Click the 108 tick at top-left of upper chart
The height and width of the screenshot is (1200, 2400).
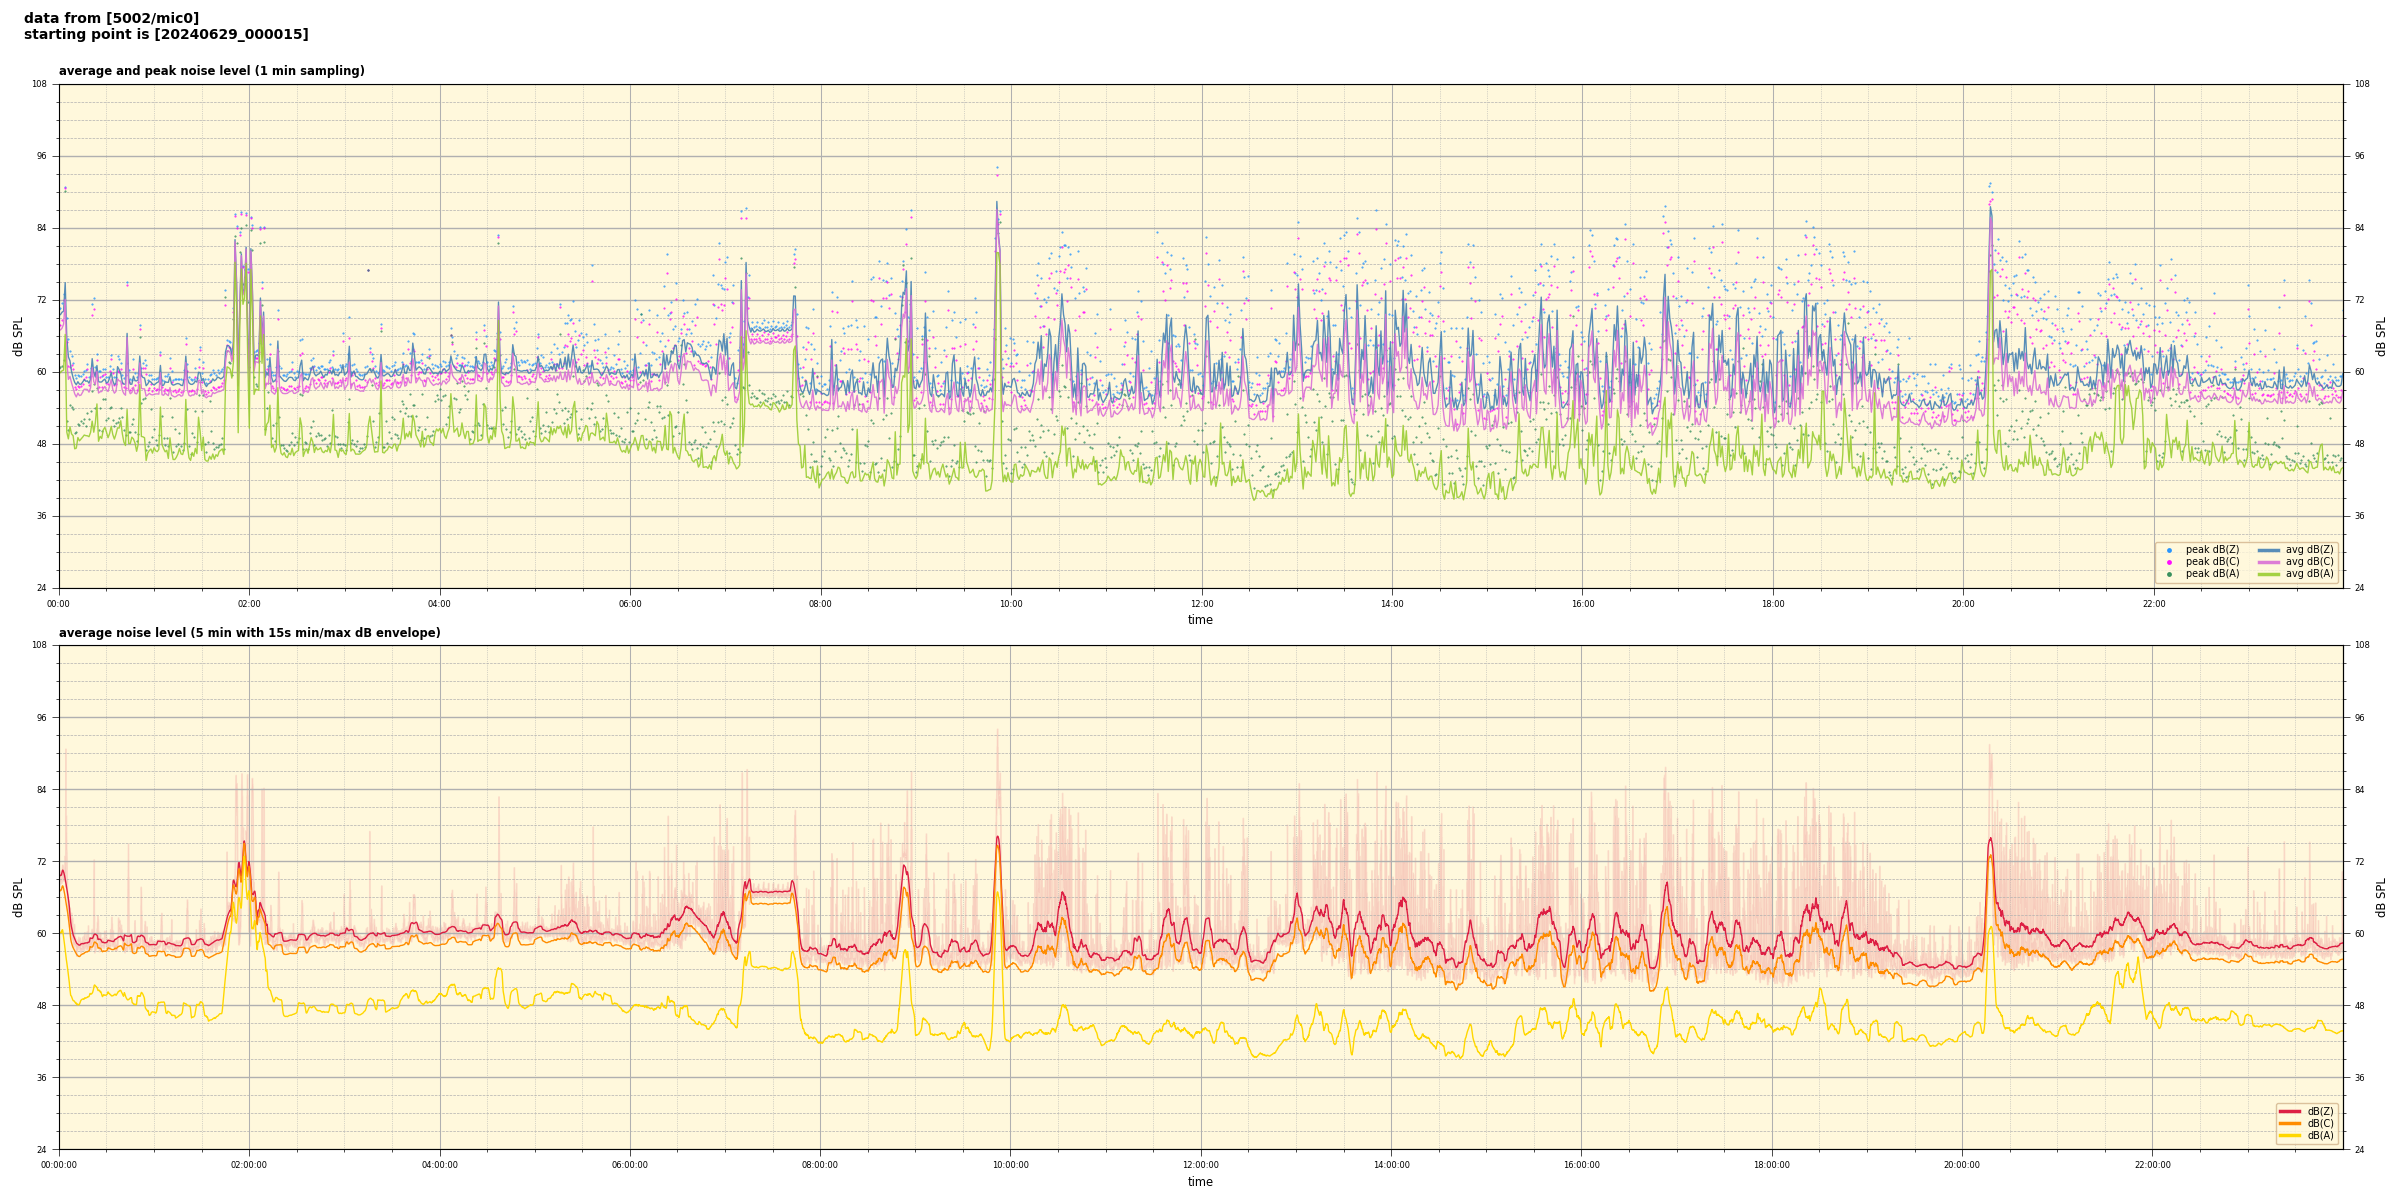click(39, 84)
